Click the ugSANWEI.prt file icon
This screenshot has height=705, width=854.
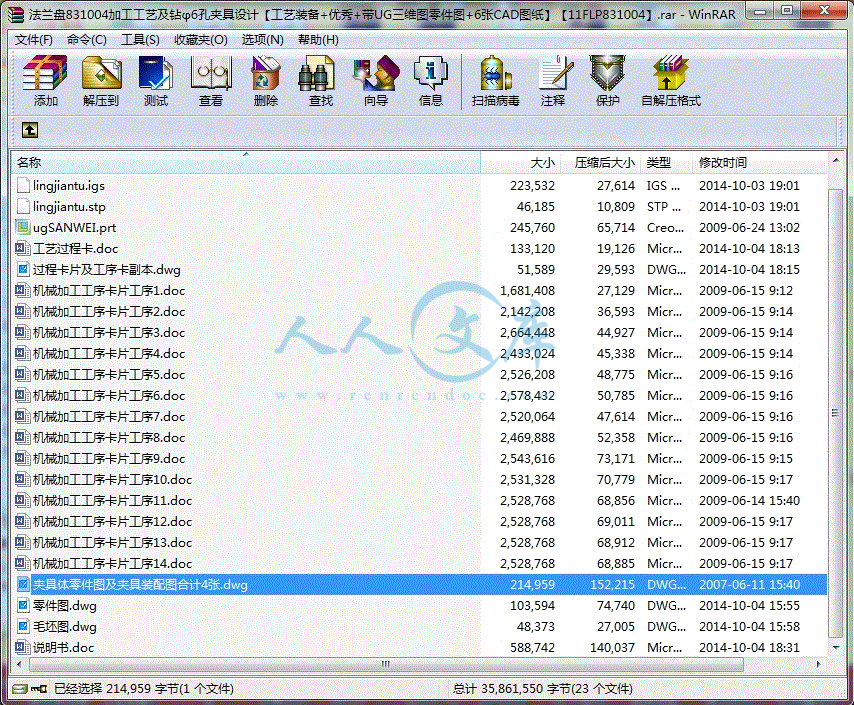click(23, 227)
